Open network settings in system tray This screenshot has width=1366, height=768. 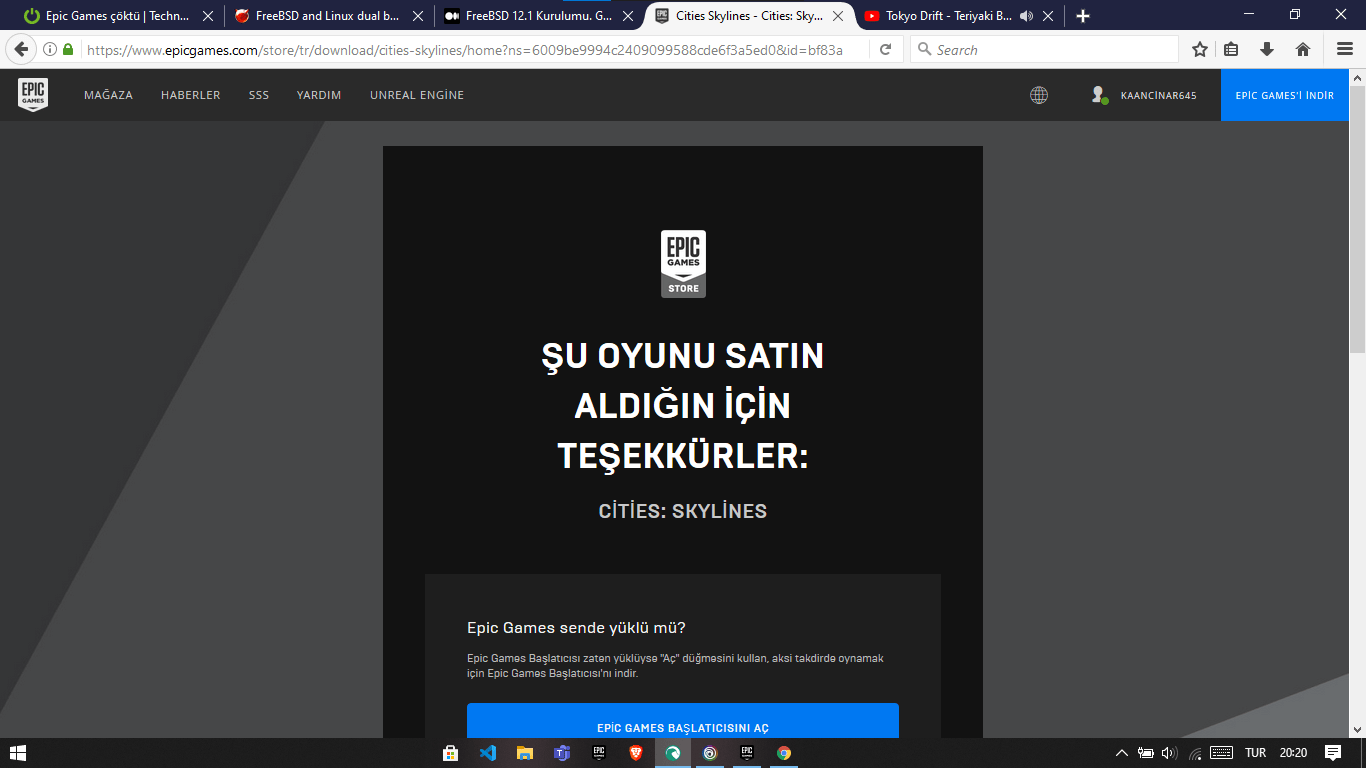click(x=1194, y=753)
